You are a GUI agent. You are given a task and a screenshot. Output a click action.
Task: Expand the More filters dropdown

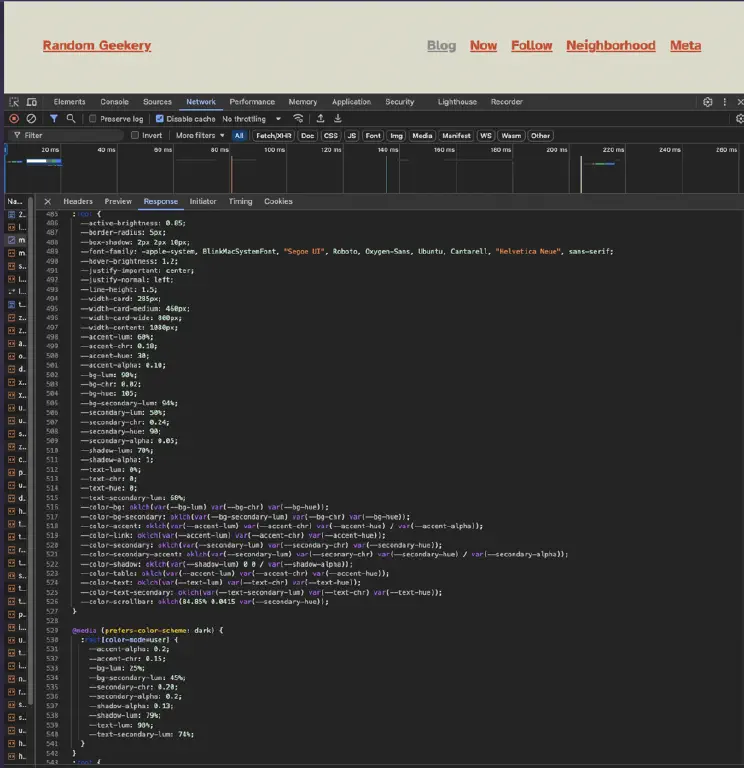pyautogui.click(x=200, y=135)
